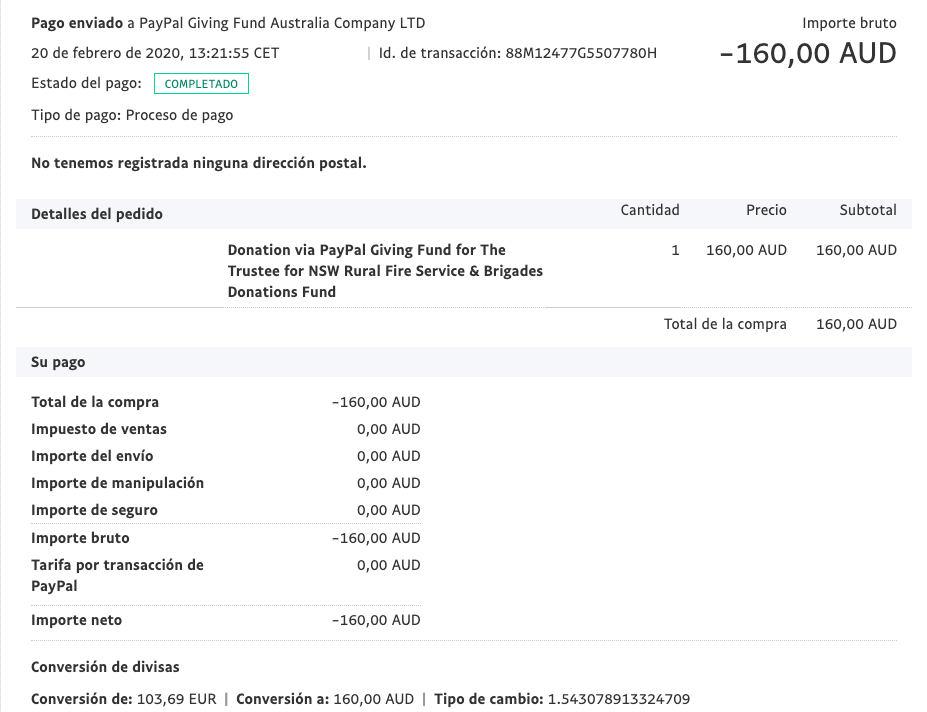
Task: Click 'Tarifa por transacción de PayPal' label
Action: (x=118, y=575)
